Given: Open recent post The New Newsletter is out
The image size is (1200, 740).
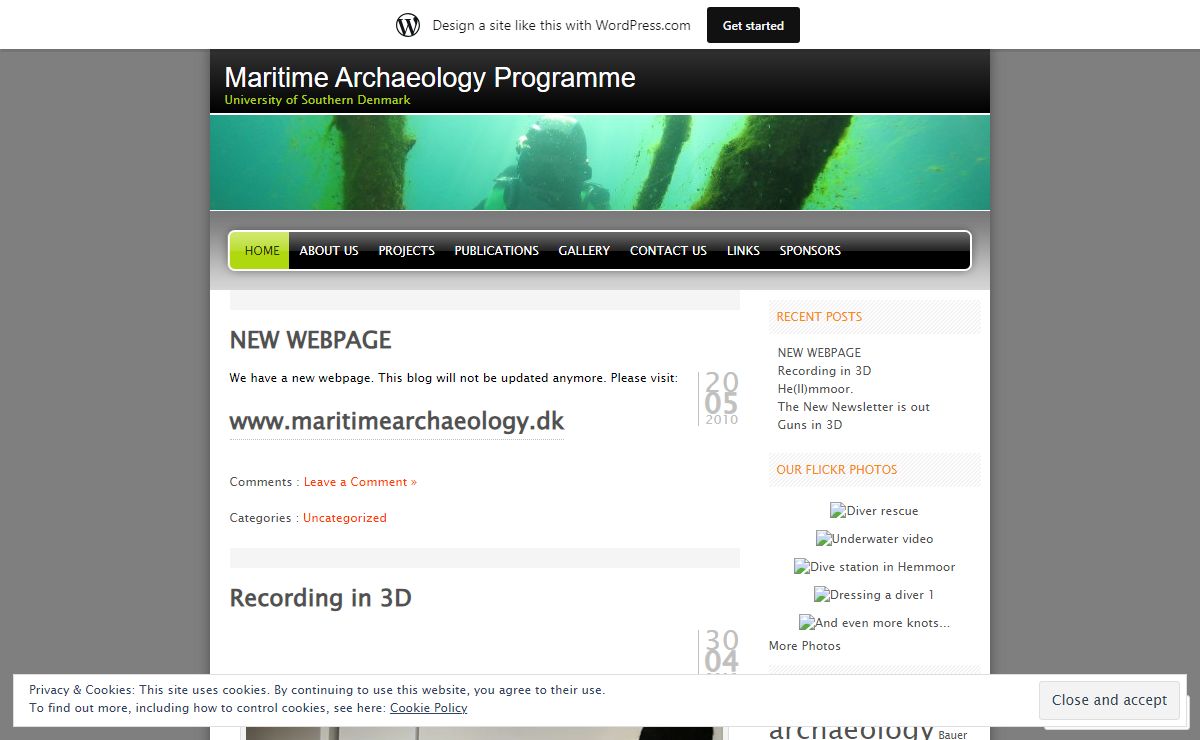Looking at the screenshot, I should pyautogui.click(x=853, y=406).
